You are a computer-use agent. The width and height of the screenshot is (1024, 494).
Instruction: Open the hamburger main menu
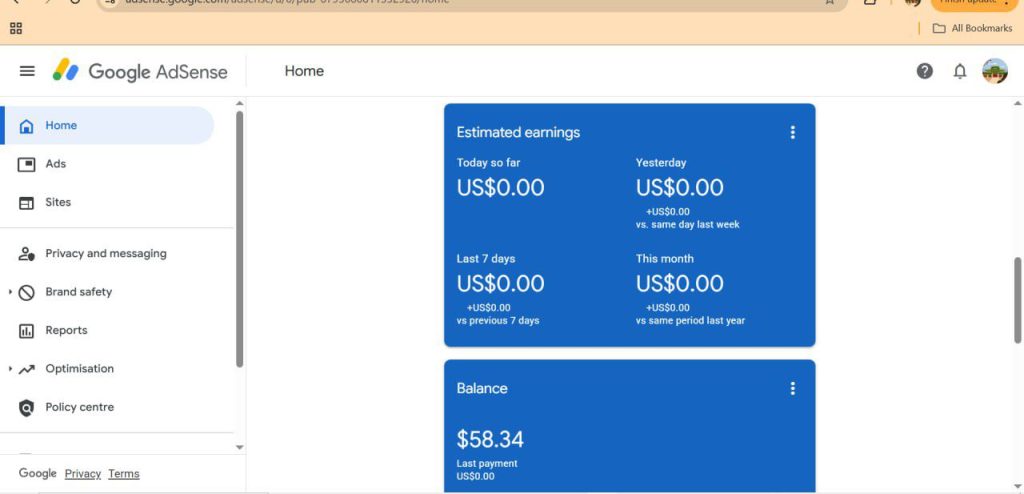point(27,71)
